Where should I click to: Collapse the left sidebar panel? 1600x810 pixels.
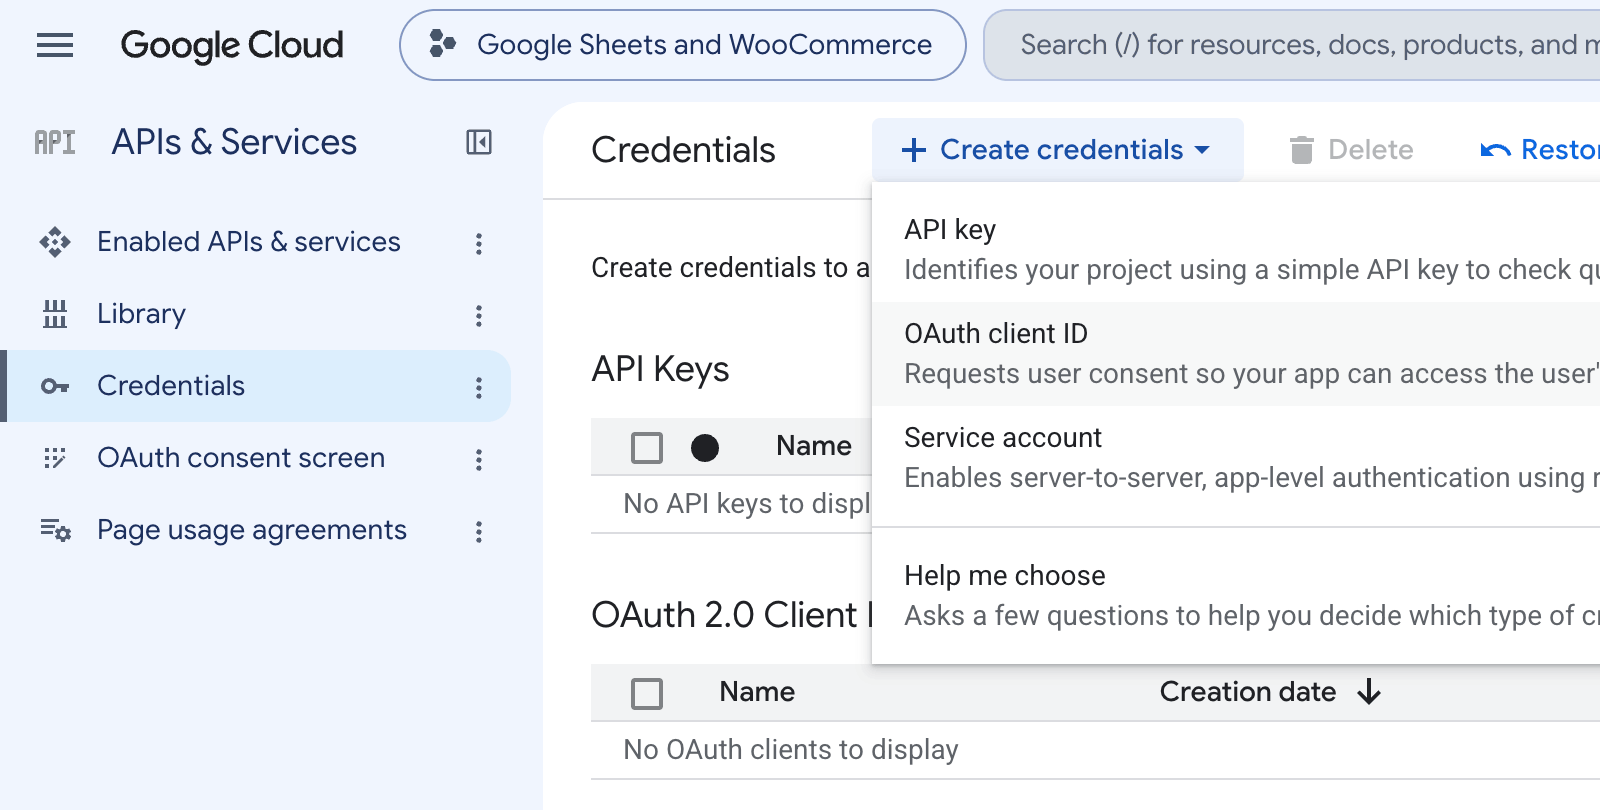[479, 143]
